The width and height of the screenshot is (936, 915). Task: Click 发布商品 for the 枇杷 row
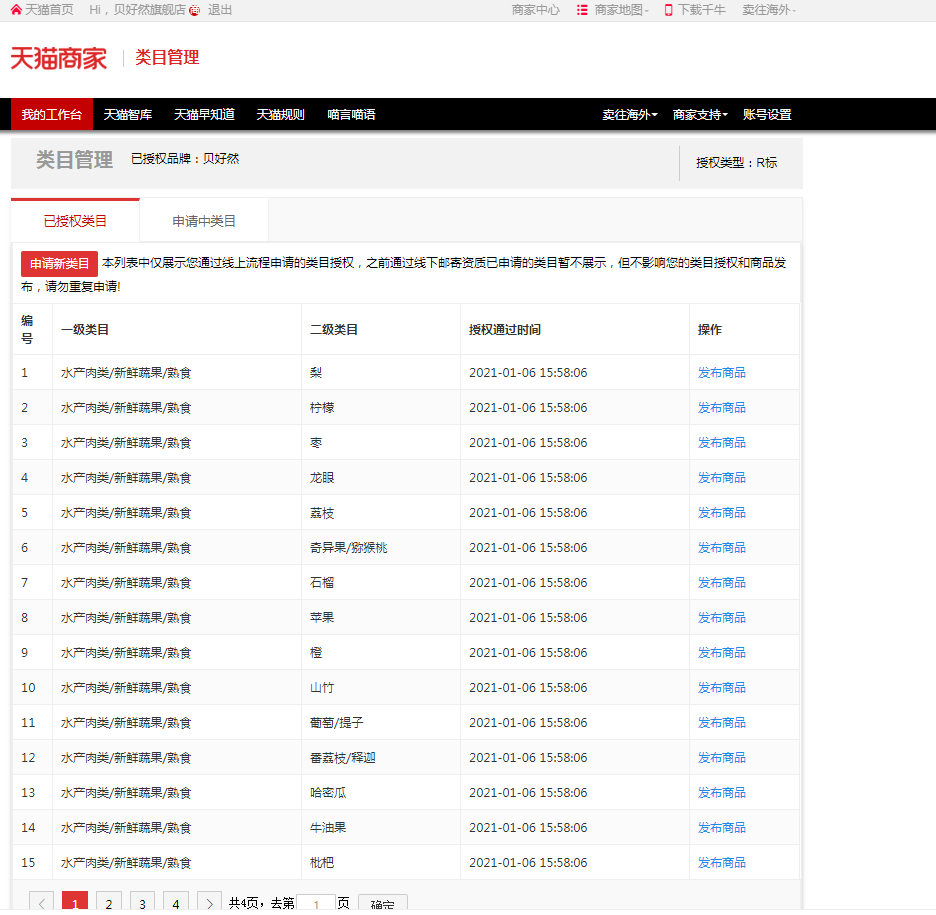[722, 862]
